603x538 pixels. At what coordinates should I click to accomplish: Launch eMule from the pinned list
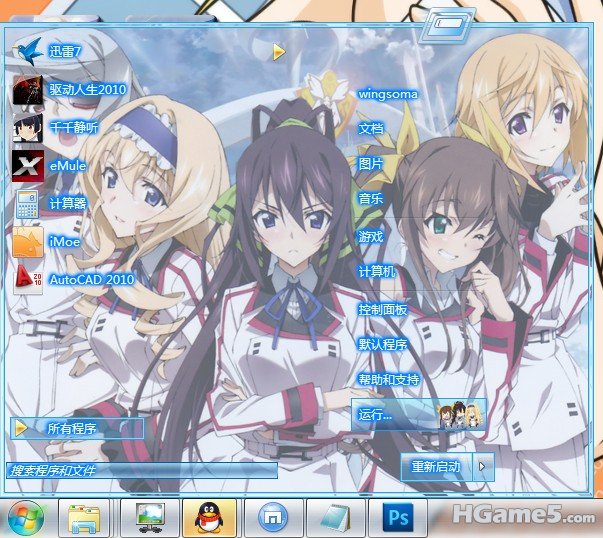pyautogui.click(x=28, y=165)
